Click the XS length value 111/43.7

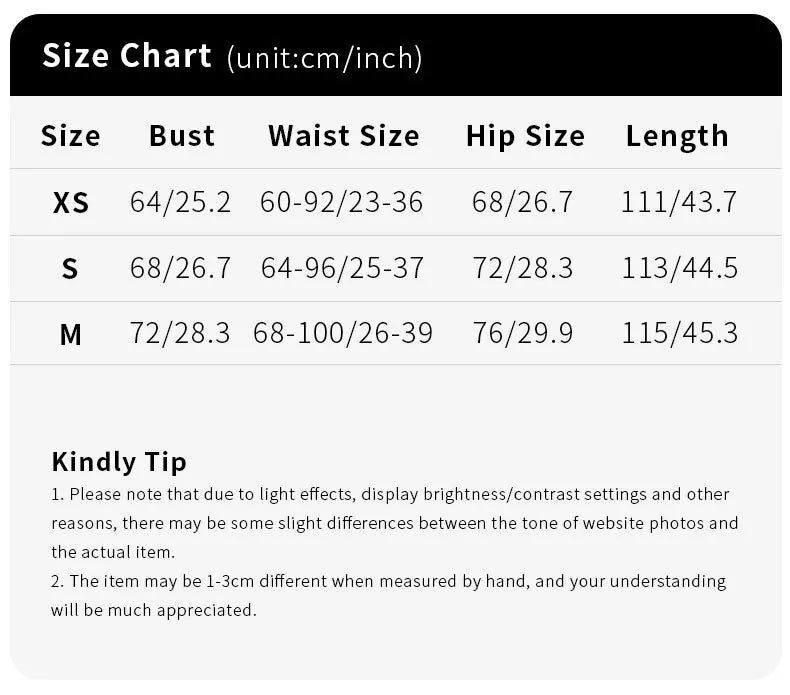(679, 202)
